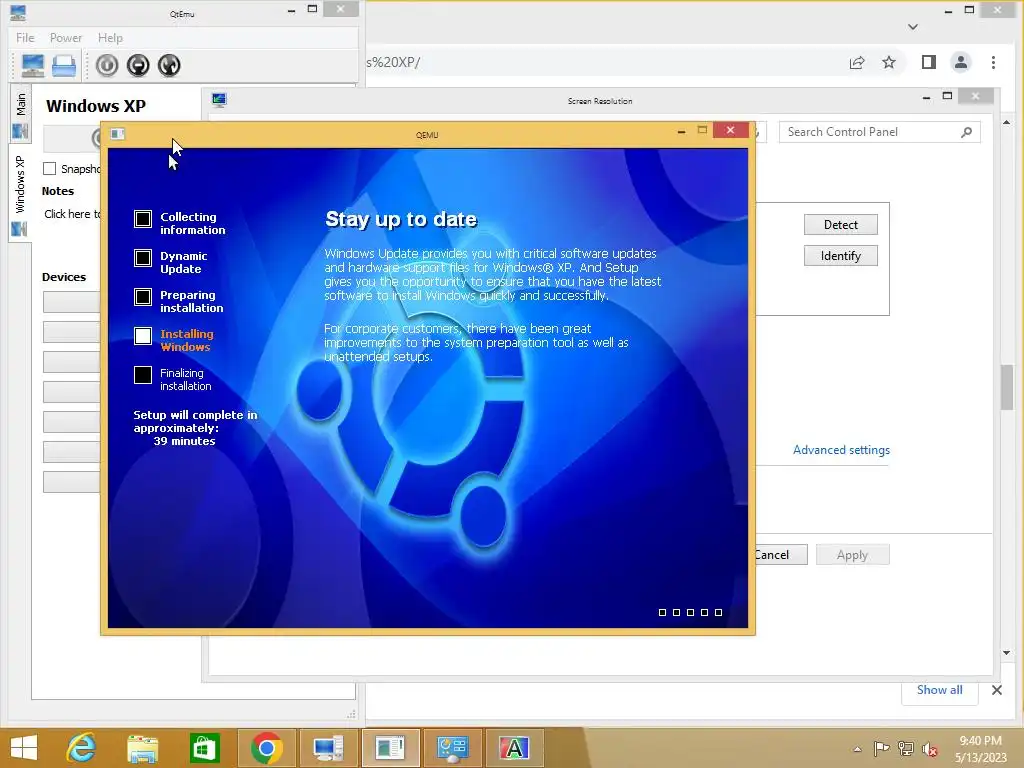Toggle the Chrome side panel icon
The height and width of the screenshot is (768, 1024).
[929, 62]
